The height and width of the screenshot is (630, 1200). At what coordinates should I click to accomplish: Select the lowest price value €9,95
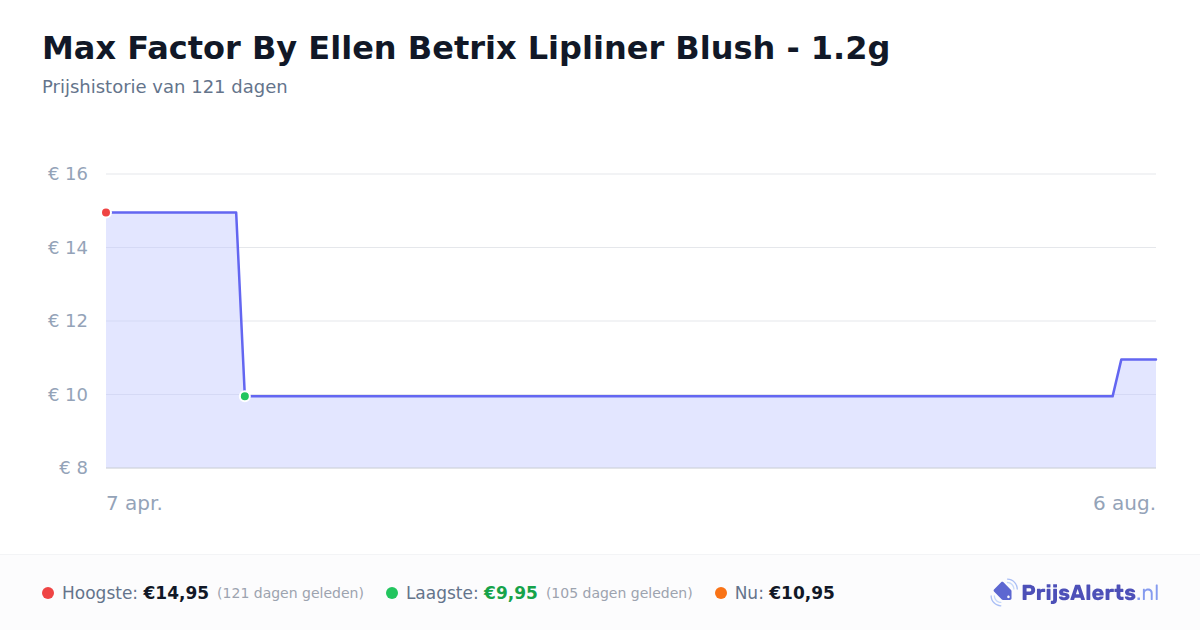(511, 593)
